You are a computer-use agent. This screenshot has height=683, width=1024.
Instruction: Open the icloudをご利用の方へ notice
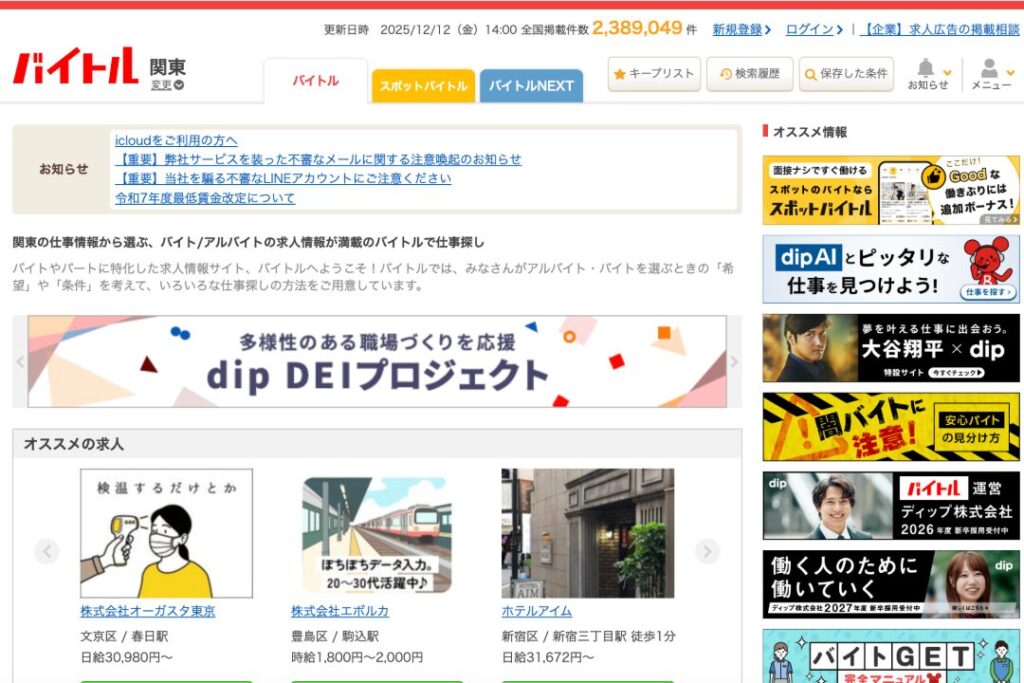(x=176, y=141)
